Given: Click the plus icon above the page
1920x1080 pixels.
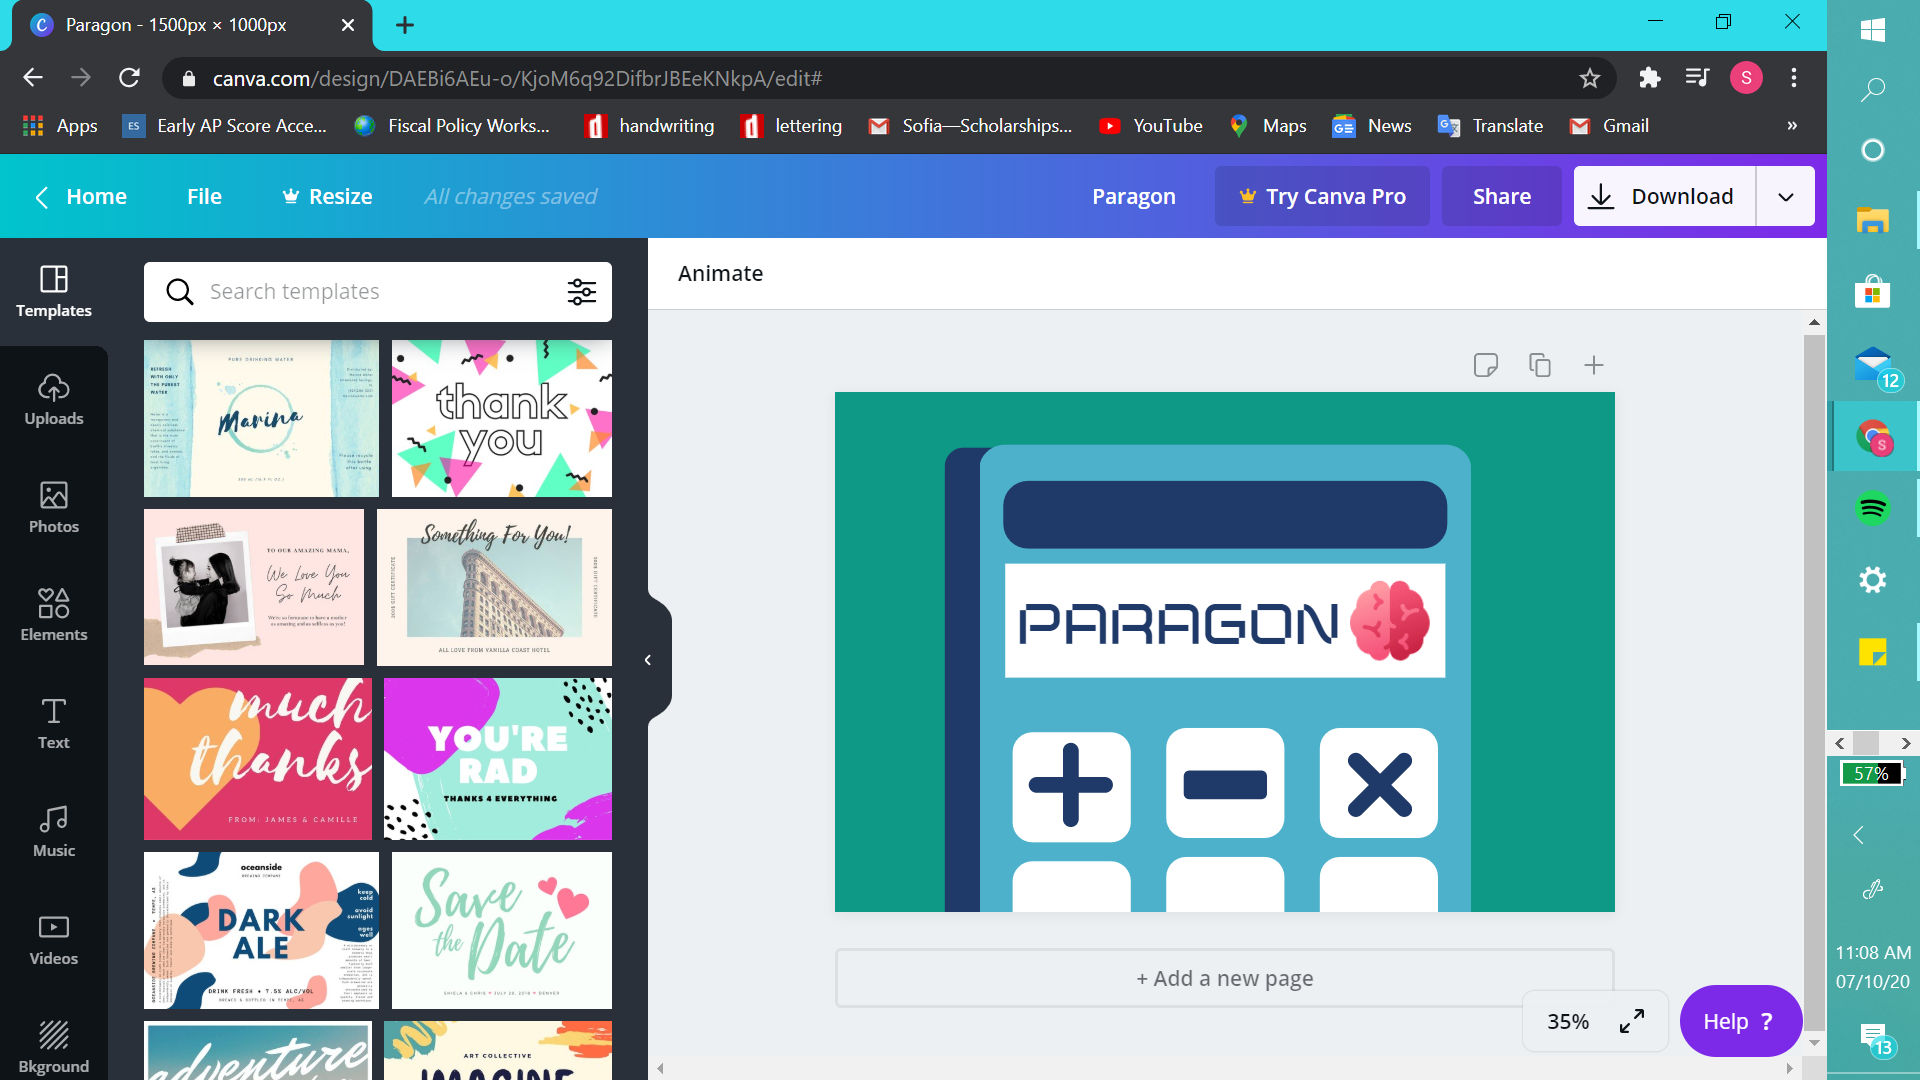Looking at the screenshot, I should point(1594,365).
